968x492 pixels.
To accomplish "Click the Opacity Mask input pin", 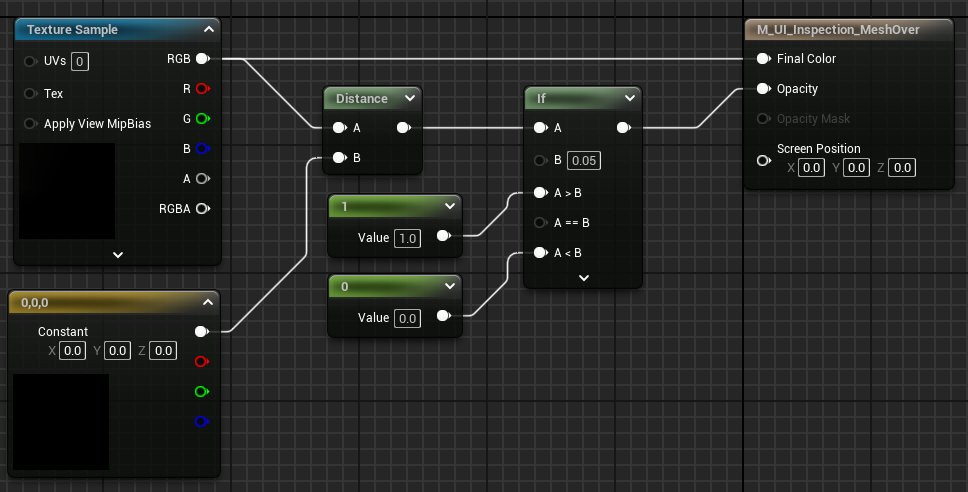I will (764, 119).
